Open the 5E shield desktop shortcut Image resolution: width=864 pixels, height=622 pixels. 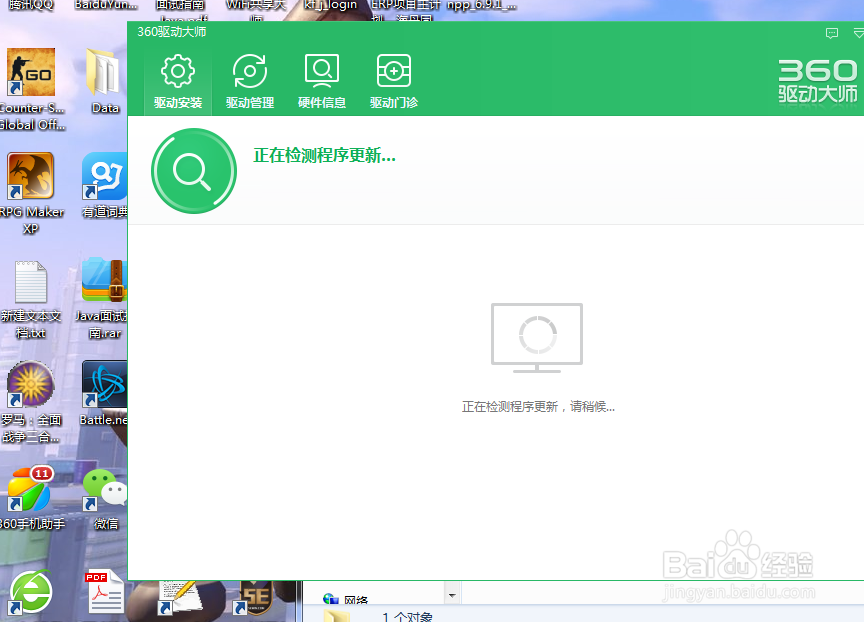pyautogui.click(x=253, y=597)
